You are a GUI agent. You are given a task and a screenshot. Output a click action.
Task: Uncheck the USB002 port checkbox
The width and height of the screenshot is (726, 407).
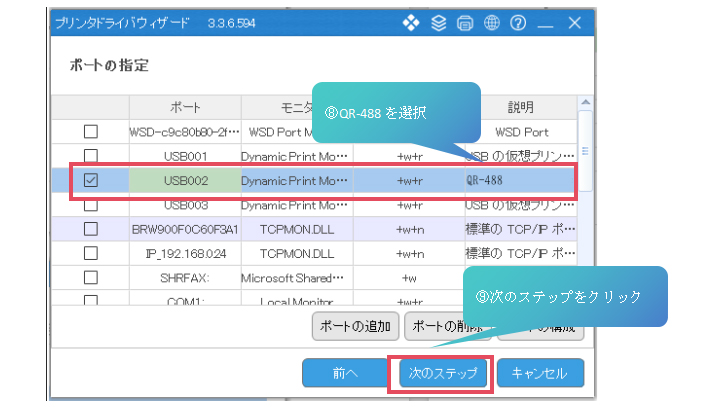click(x=91, y=180)
